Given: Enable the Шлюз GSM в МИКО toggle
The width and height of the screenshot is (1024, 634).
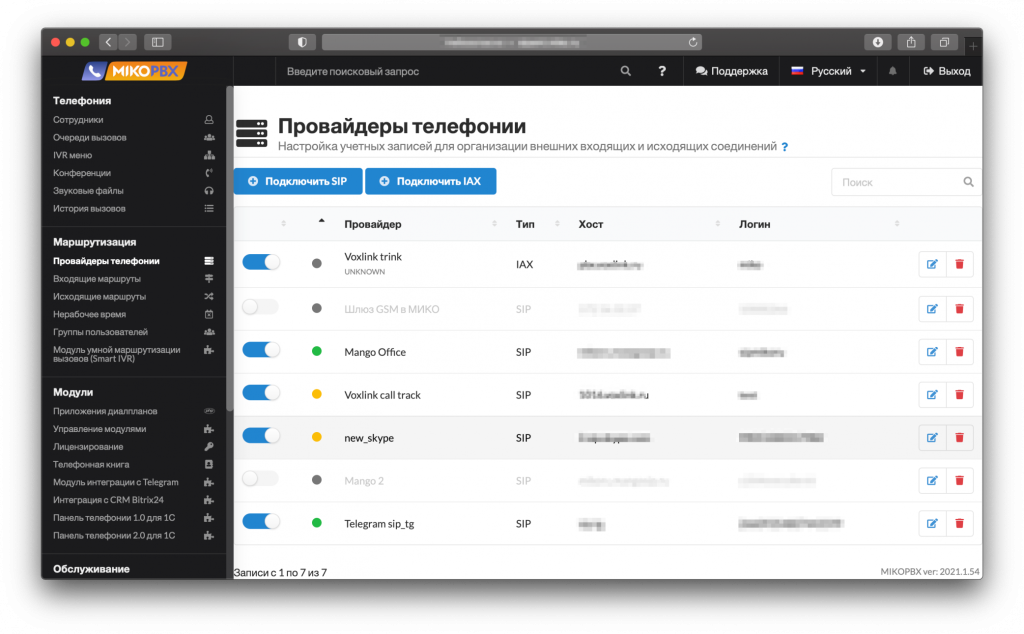Looking at the screenshot, I should point(261,308).
